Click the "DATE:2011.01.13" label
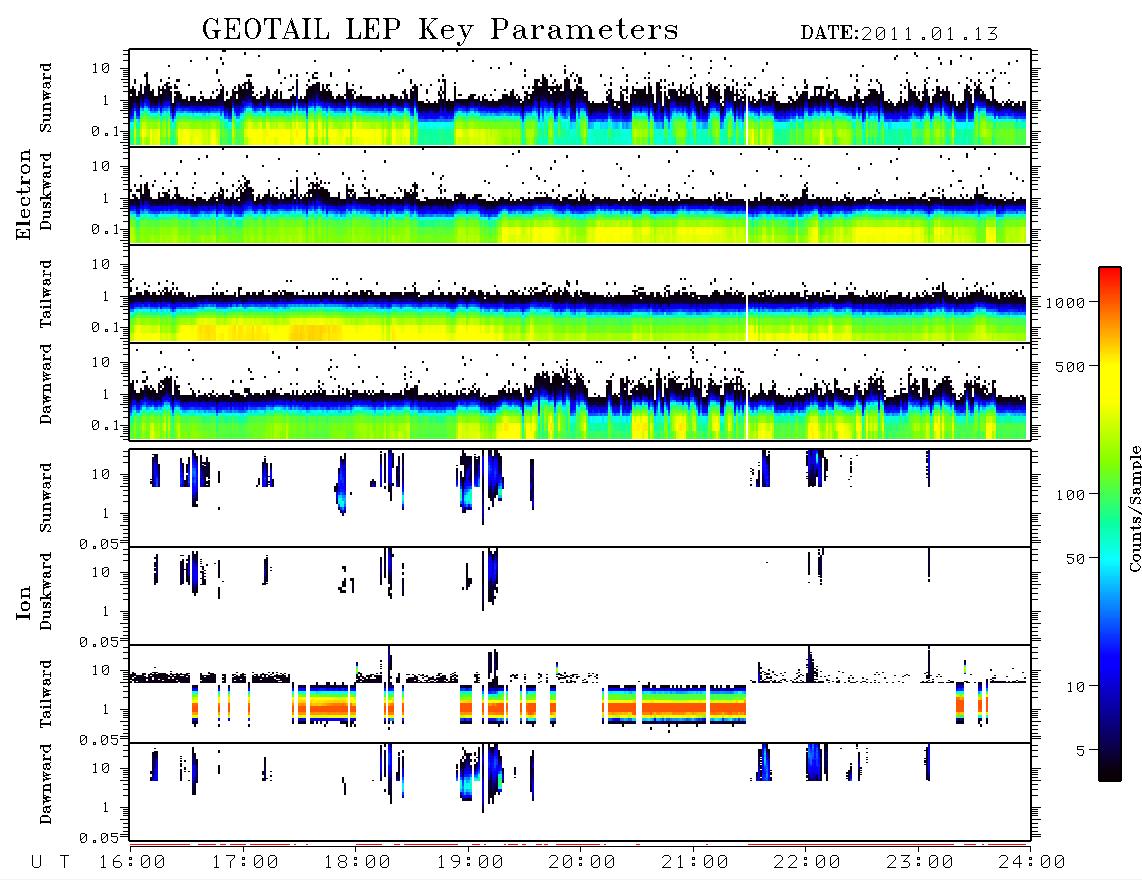 (899, 34)
